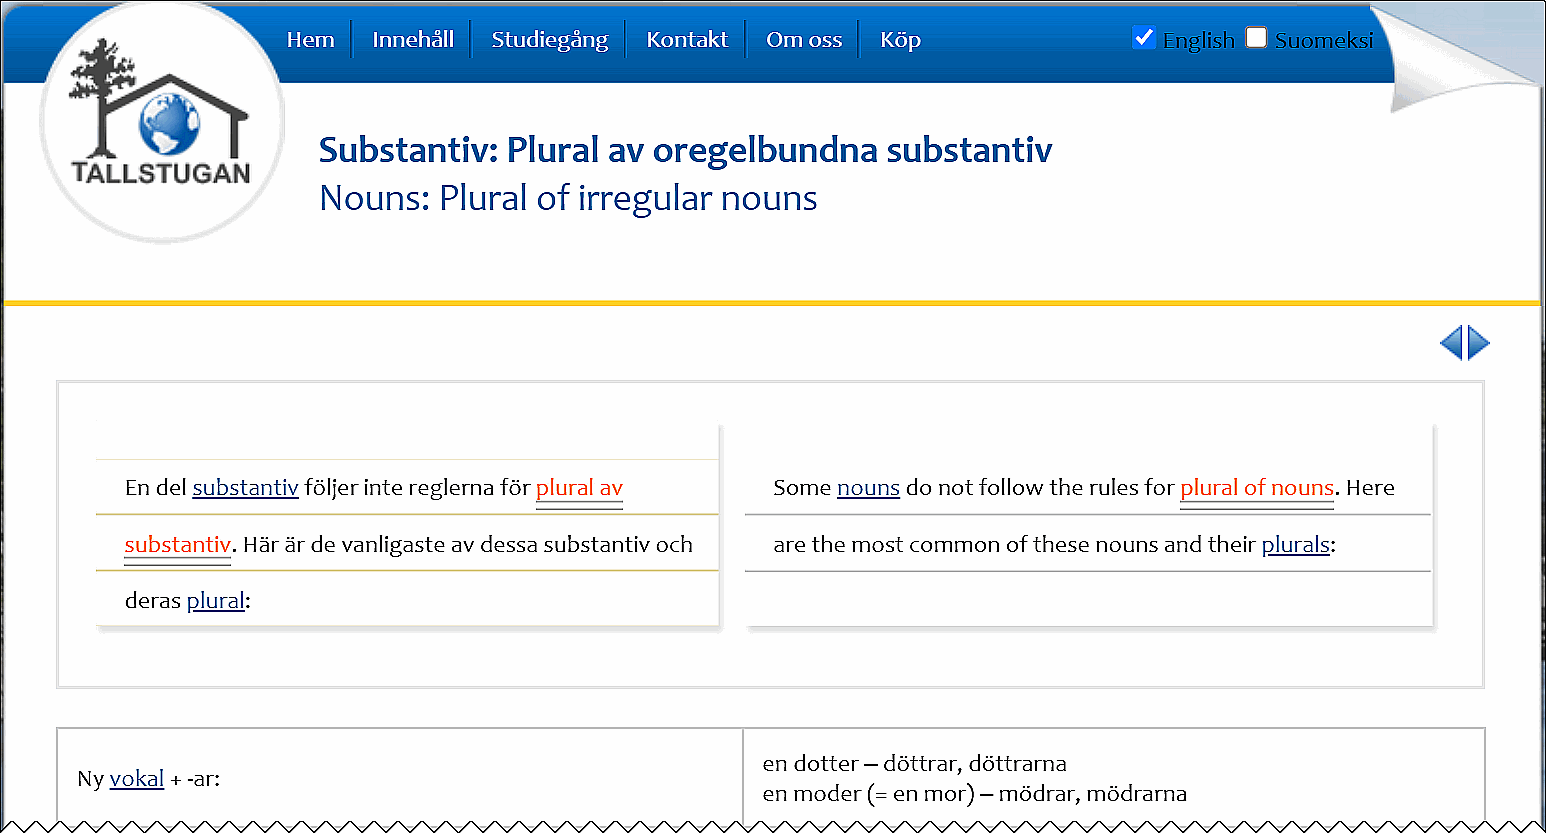Image resolution: width=1549 pixels, height=837 pixels.
Task: Select Om oss in navigation
Action: [803, 40]
